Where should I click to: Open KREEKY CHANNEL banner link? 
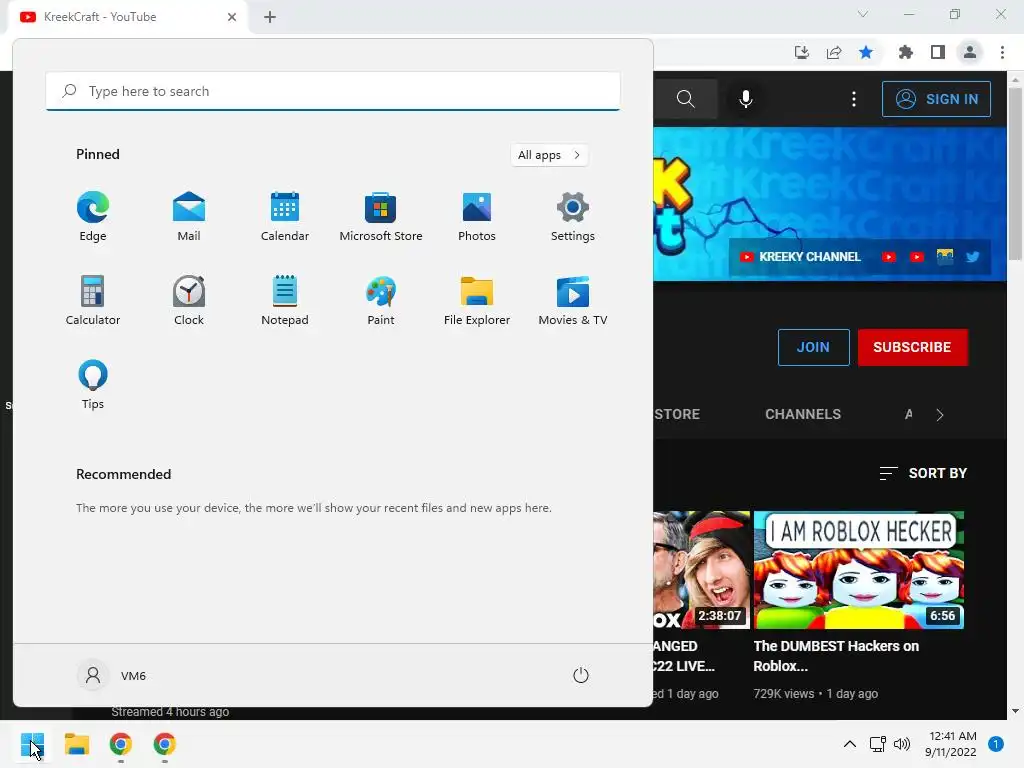[x=800, y=257]
